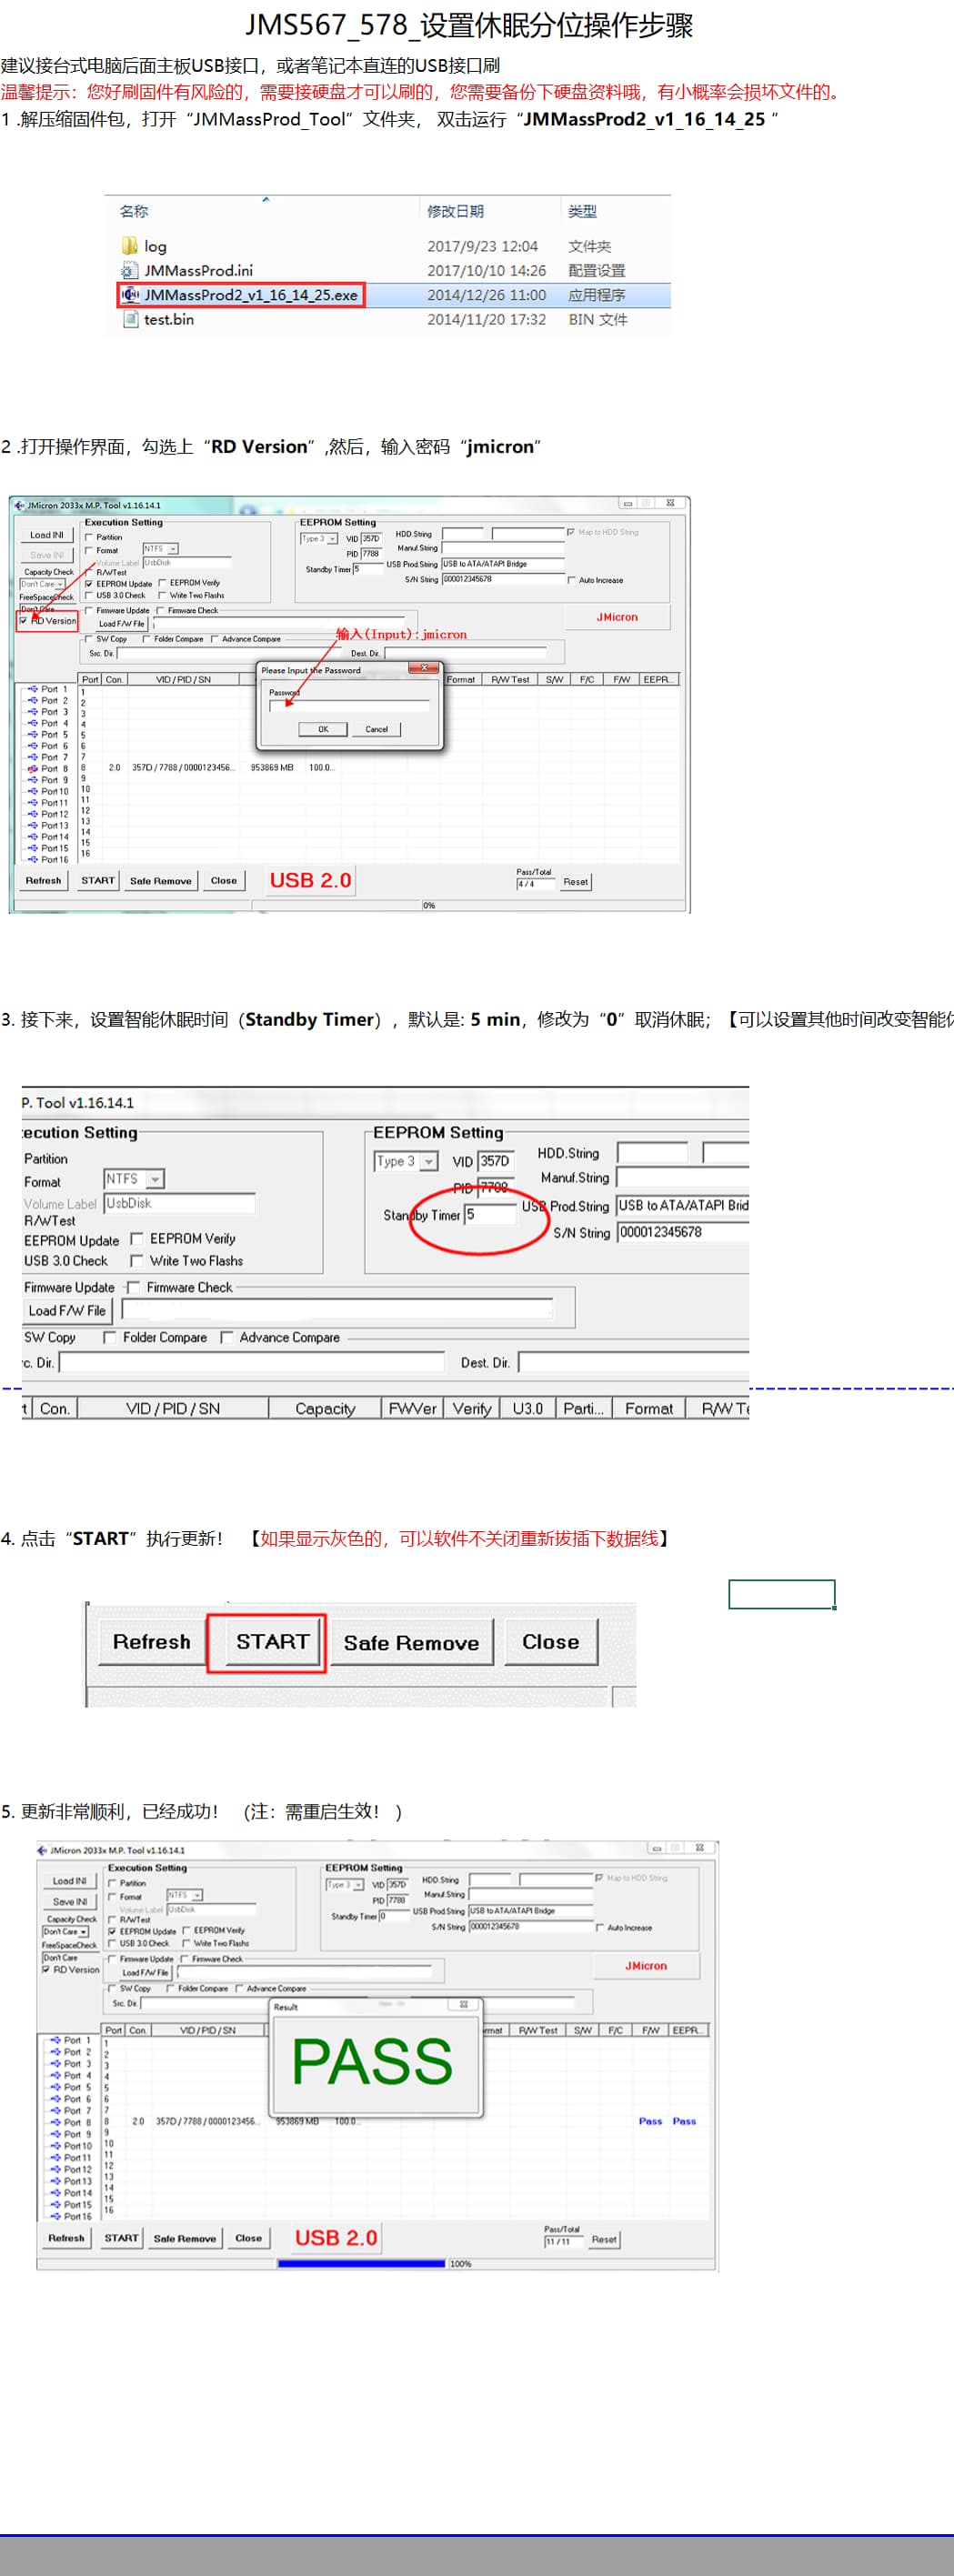Click Port 8 USB icon in PASS-result window
Image resolution: width=954 pixels, height=2576 pixels.
pyautogui.click(x=56, y=2122)
